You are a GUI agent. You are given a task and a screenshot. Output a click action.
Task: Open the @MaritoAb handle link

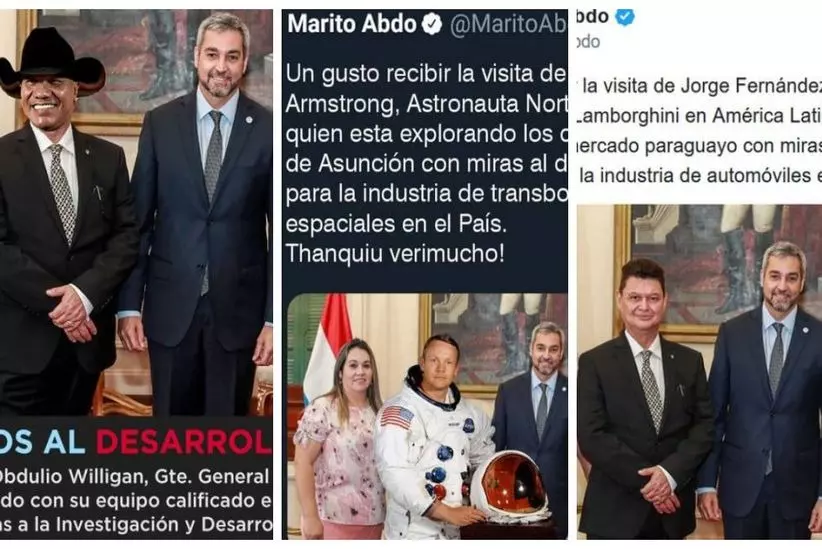pyautogui.click(x=509, y=25)
